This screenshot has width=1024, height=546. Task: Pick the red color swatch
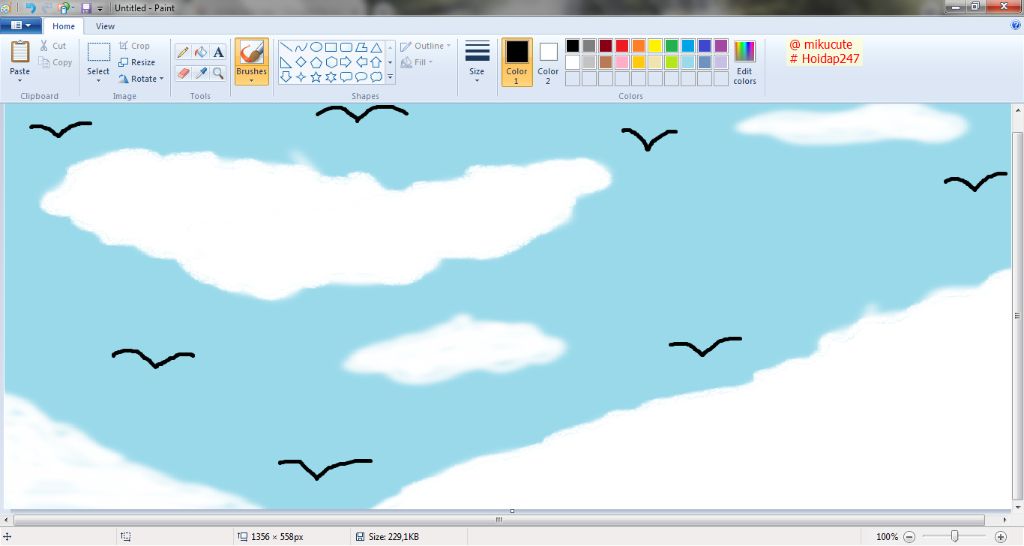pyautogui.click(x=622, y=46)
